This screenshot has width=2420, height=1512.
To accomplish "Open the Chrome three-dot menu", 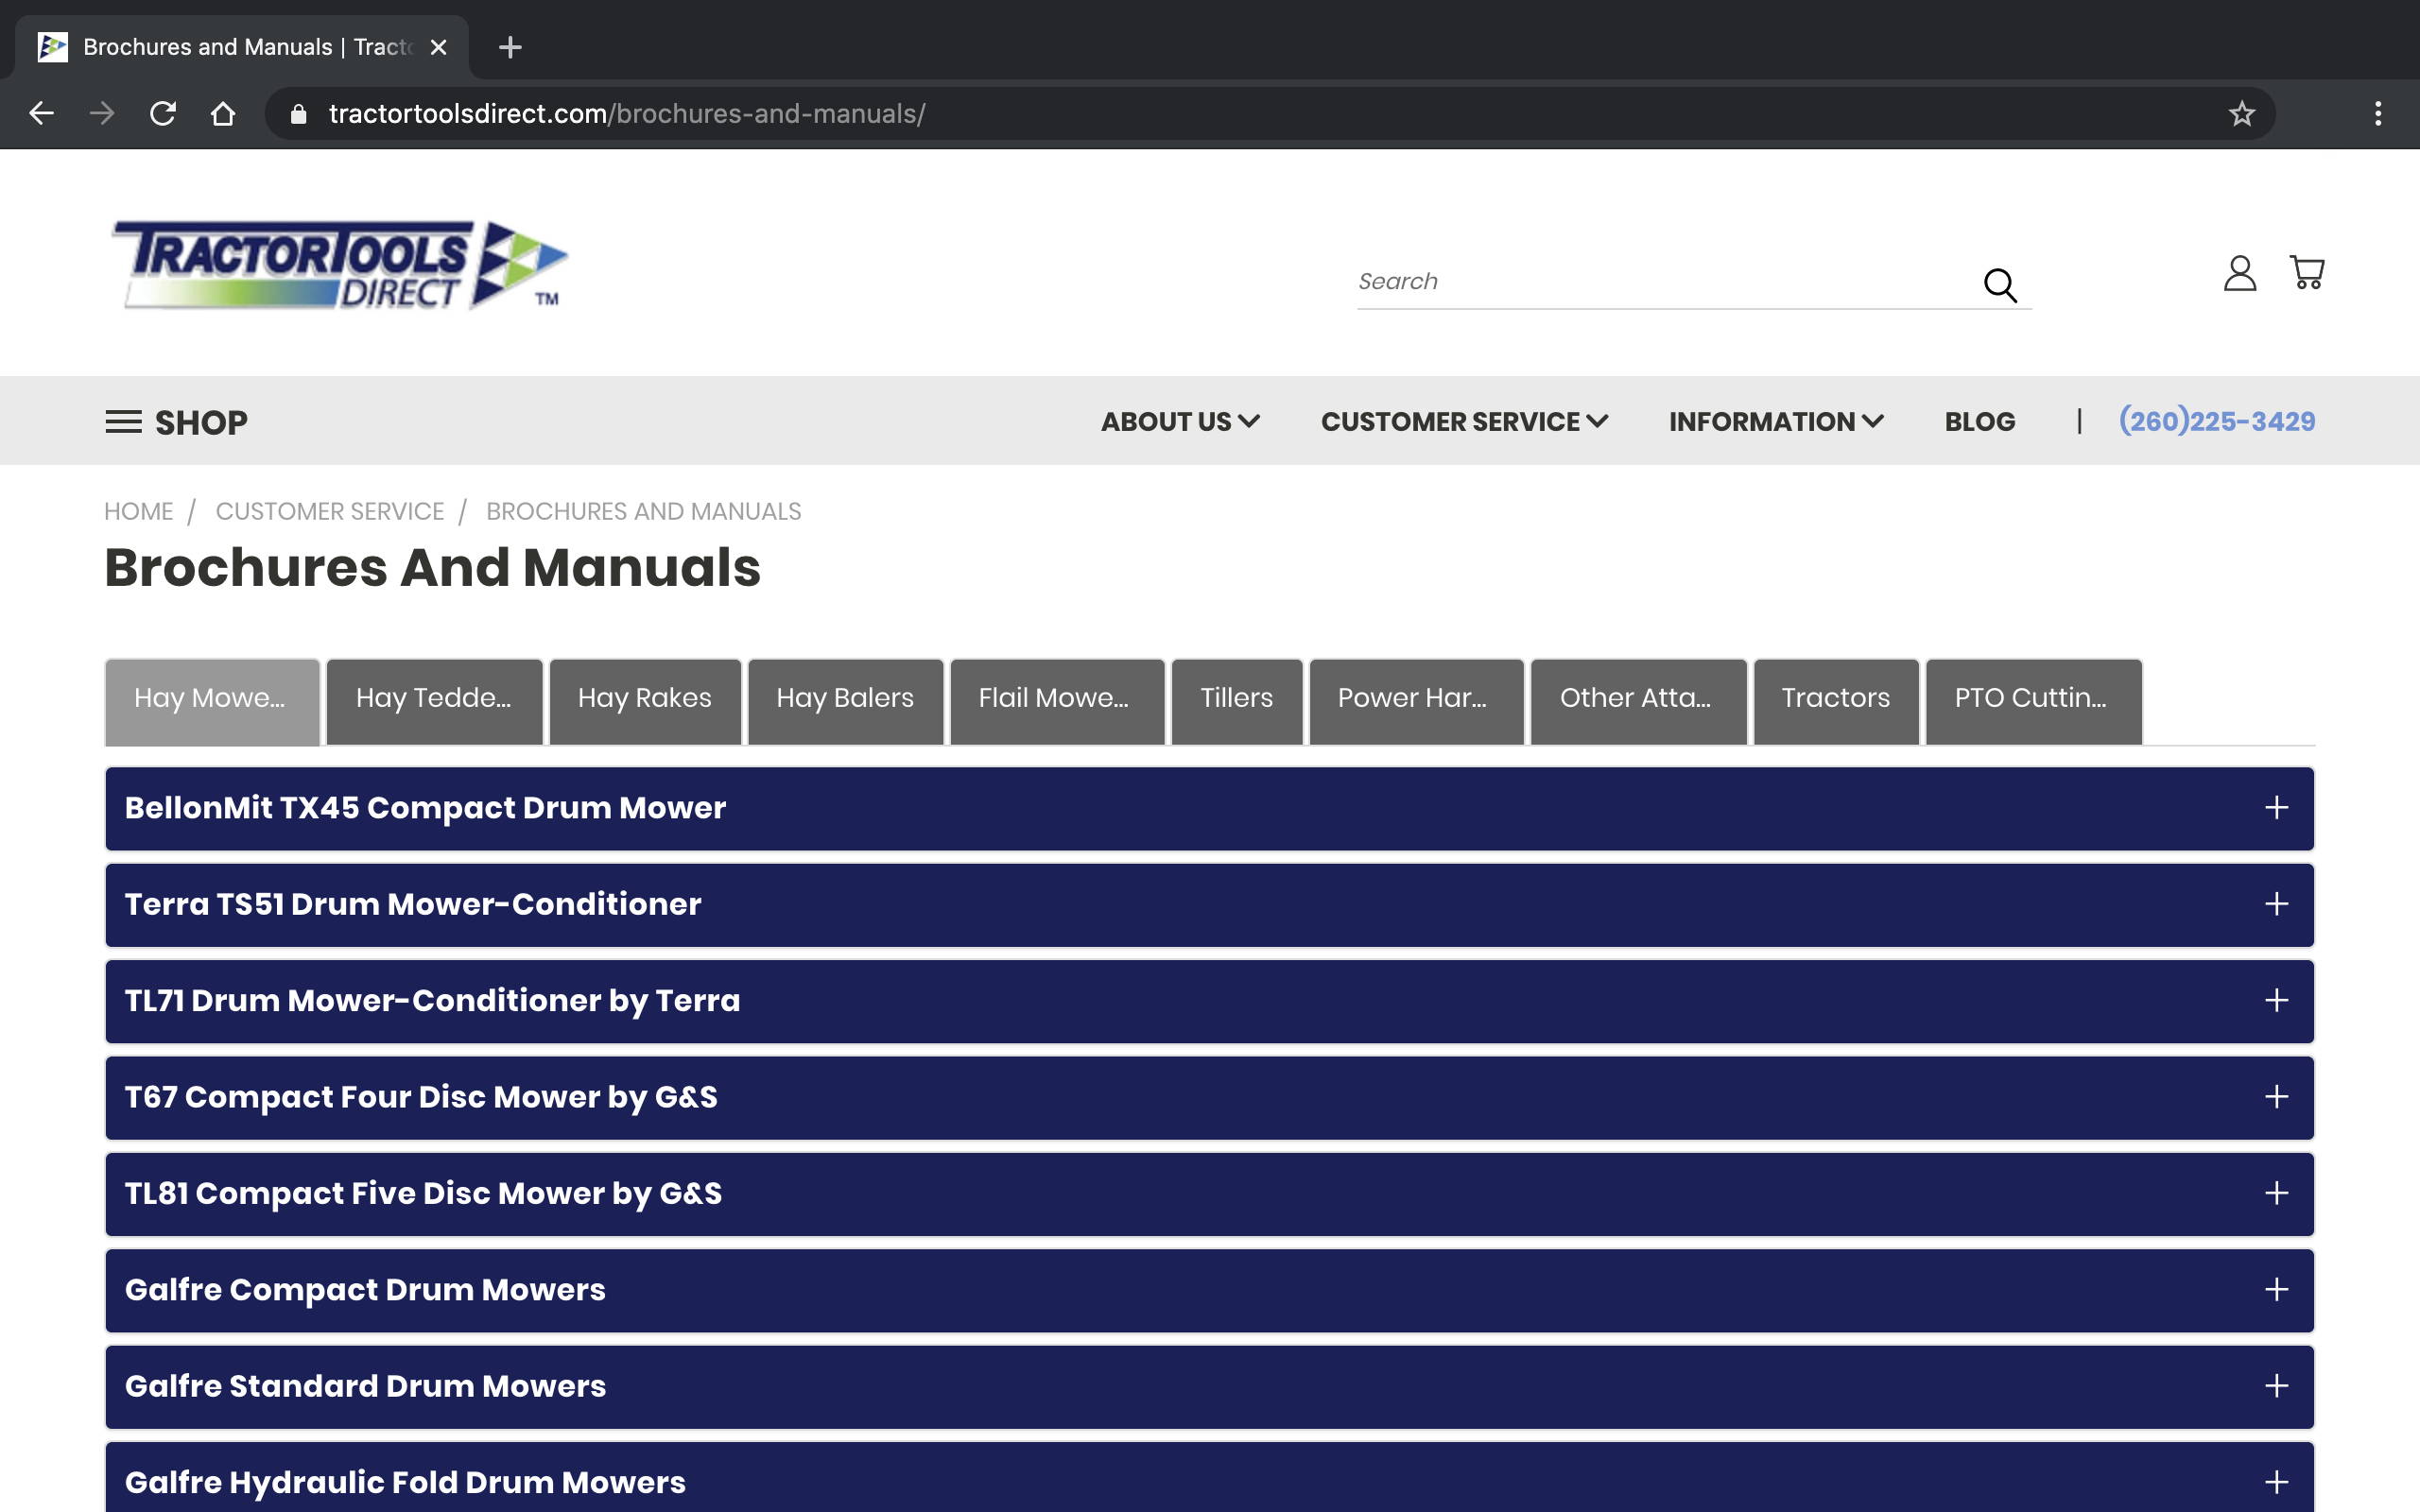I will pyautogui.click(x=2378, y=114).
